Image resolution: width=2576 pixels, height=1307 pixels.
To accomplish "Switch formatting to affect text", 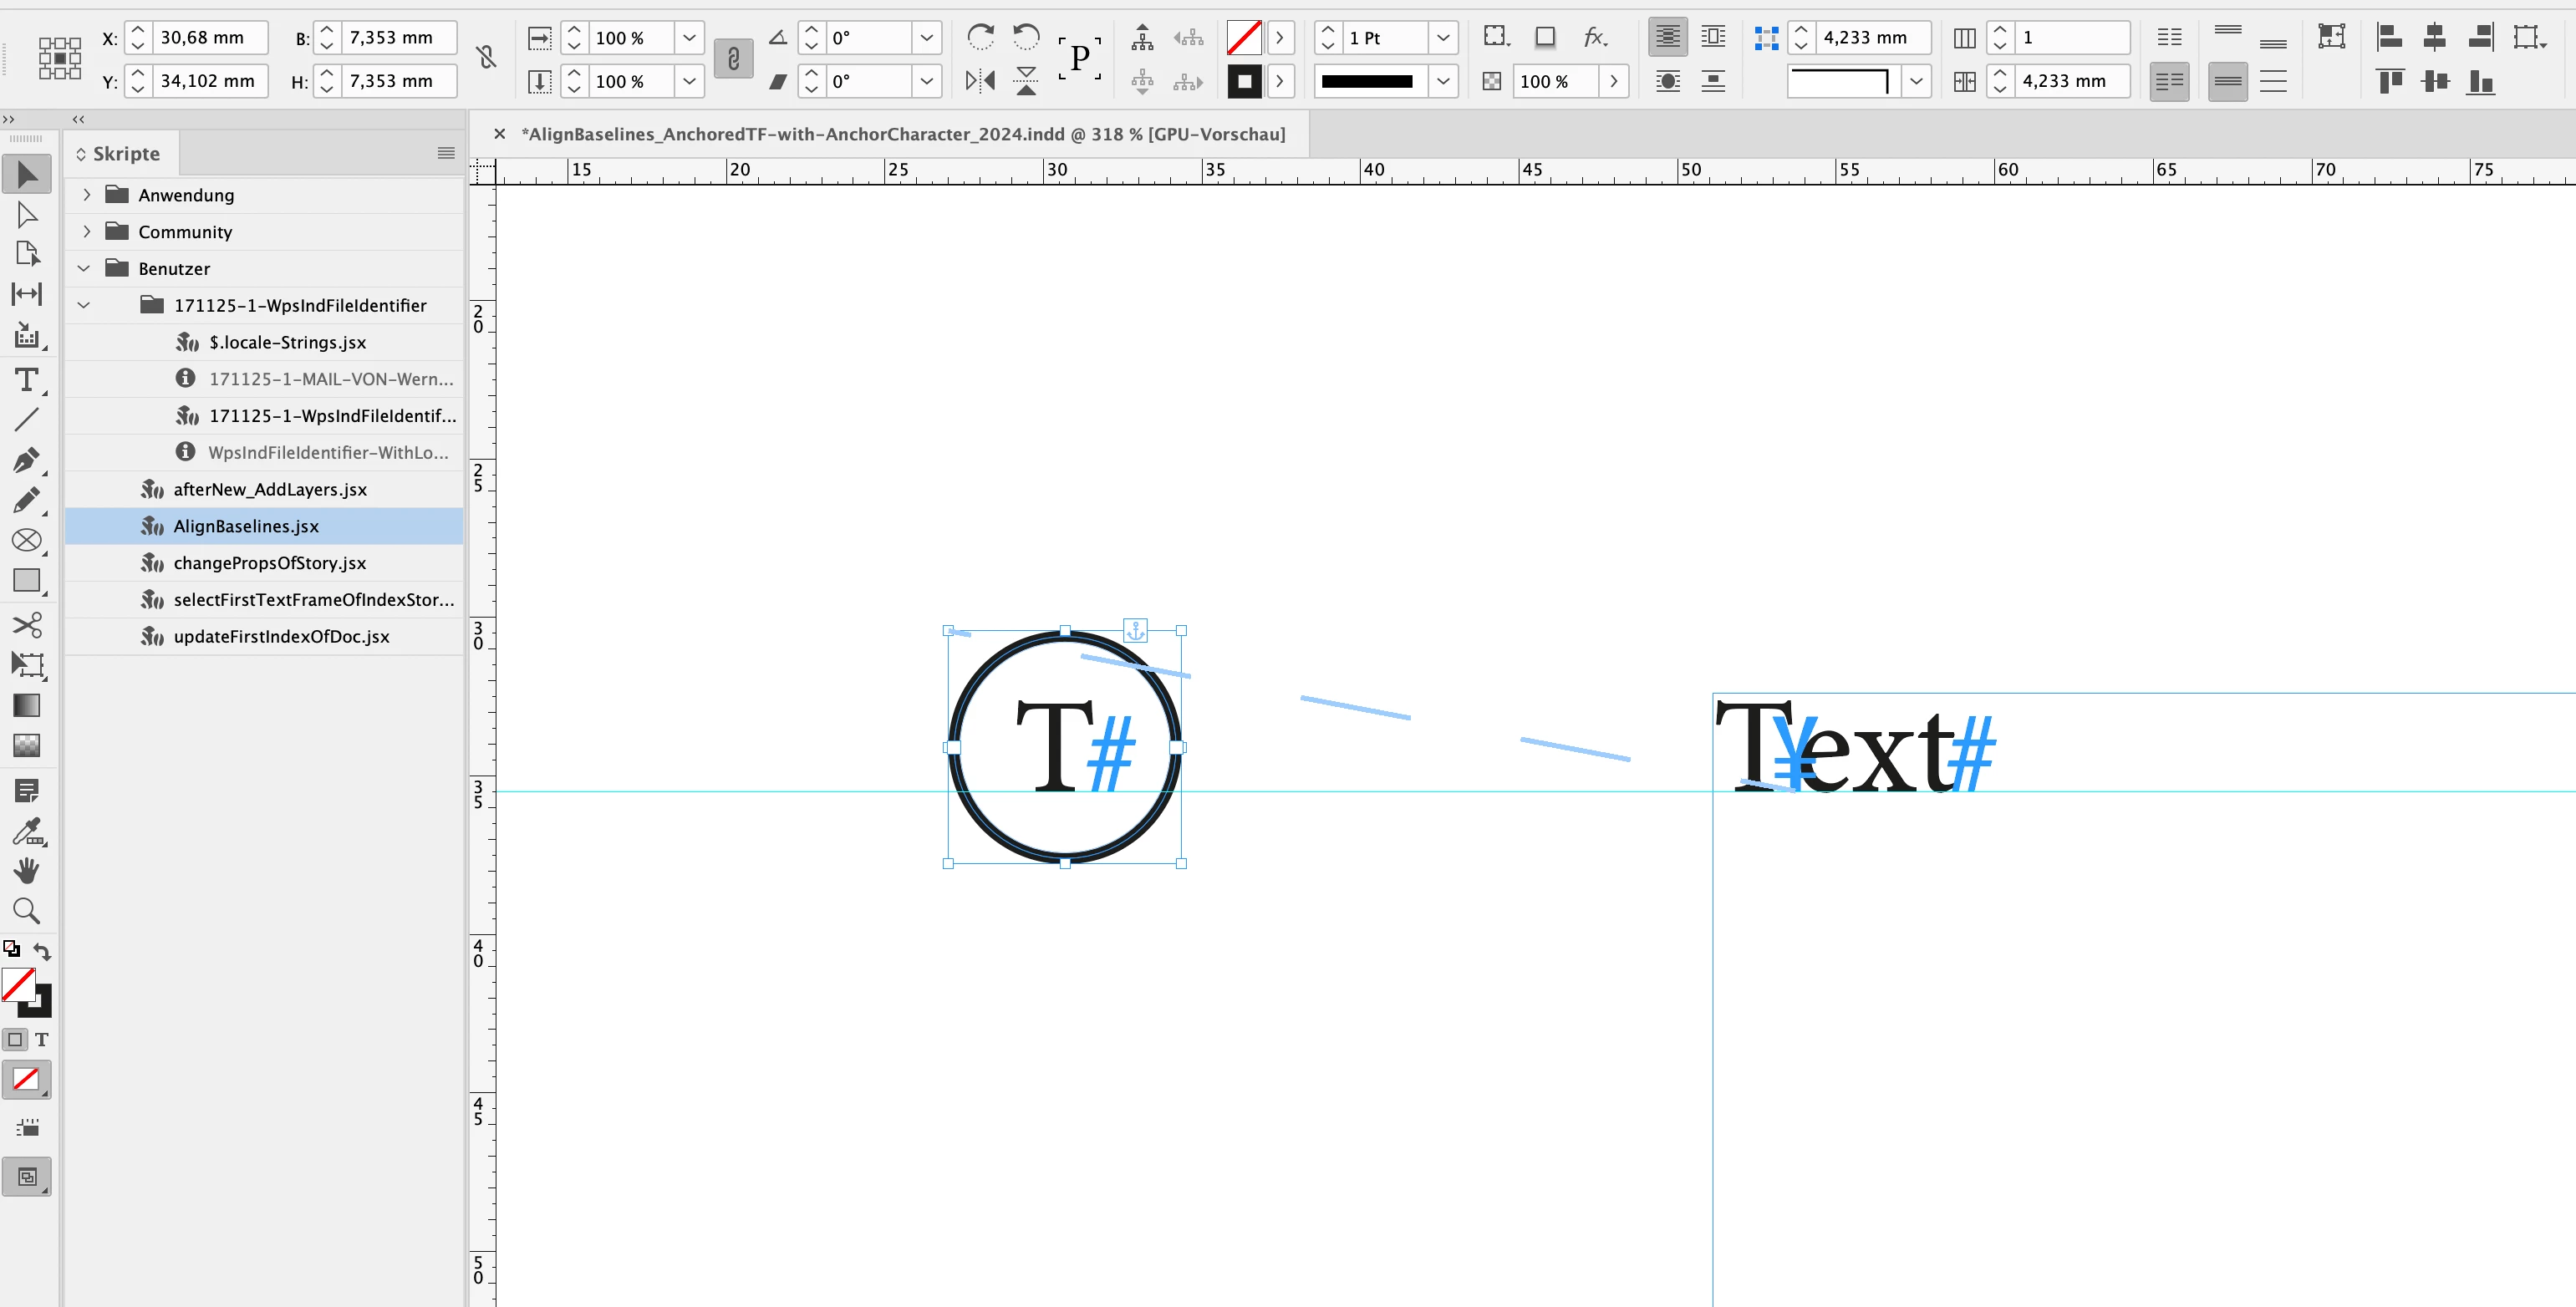I will (41, 1040).
